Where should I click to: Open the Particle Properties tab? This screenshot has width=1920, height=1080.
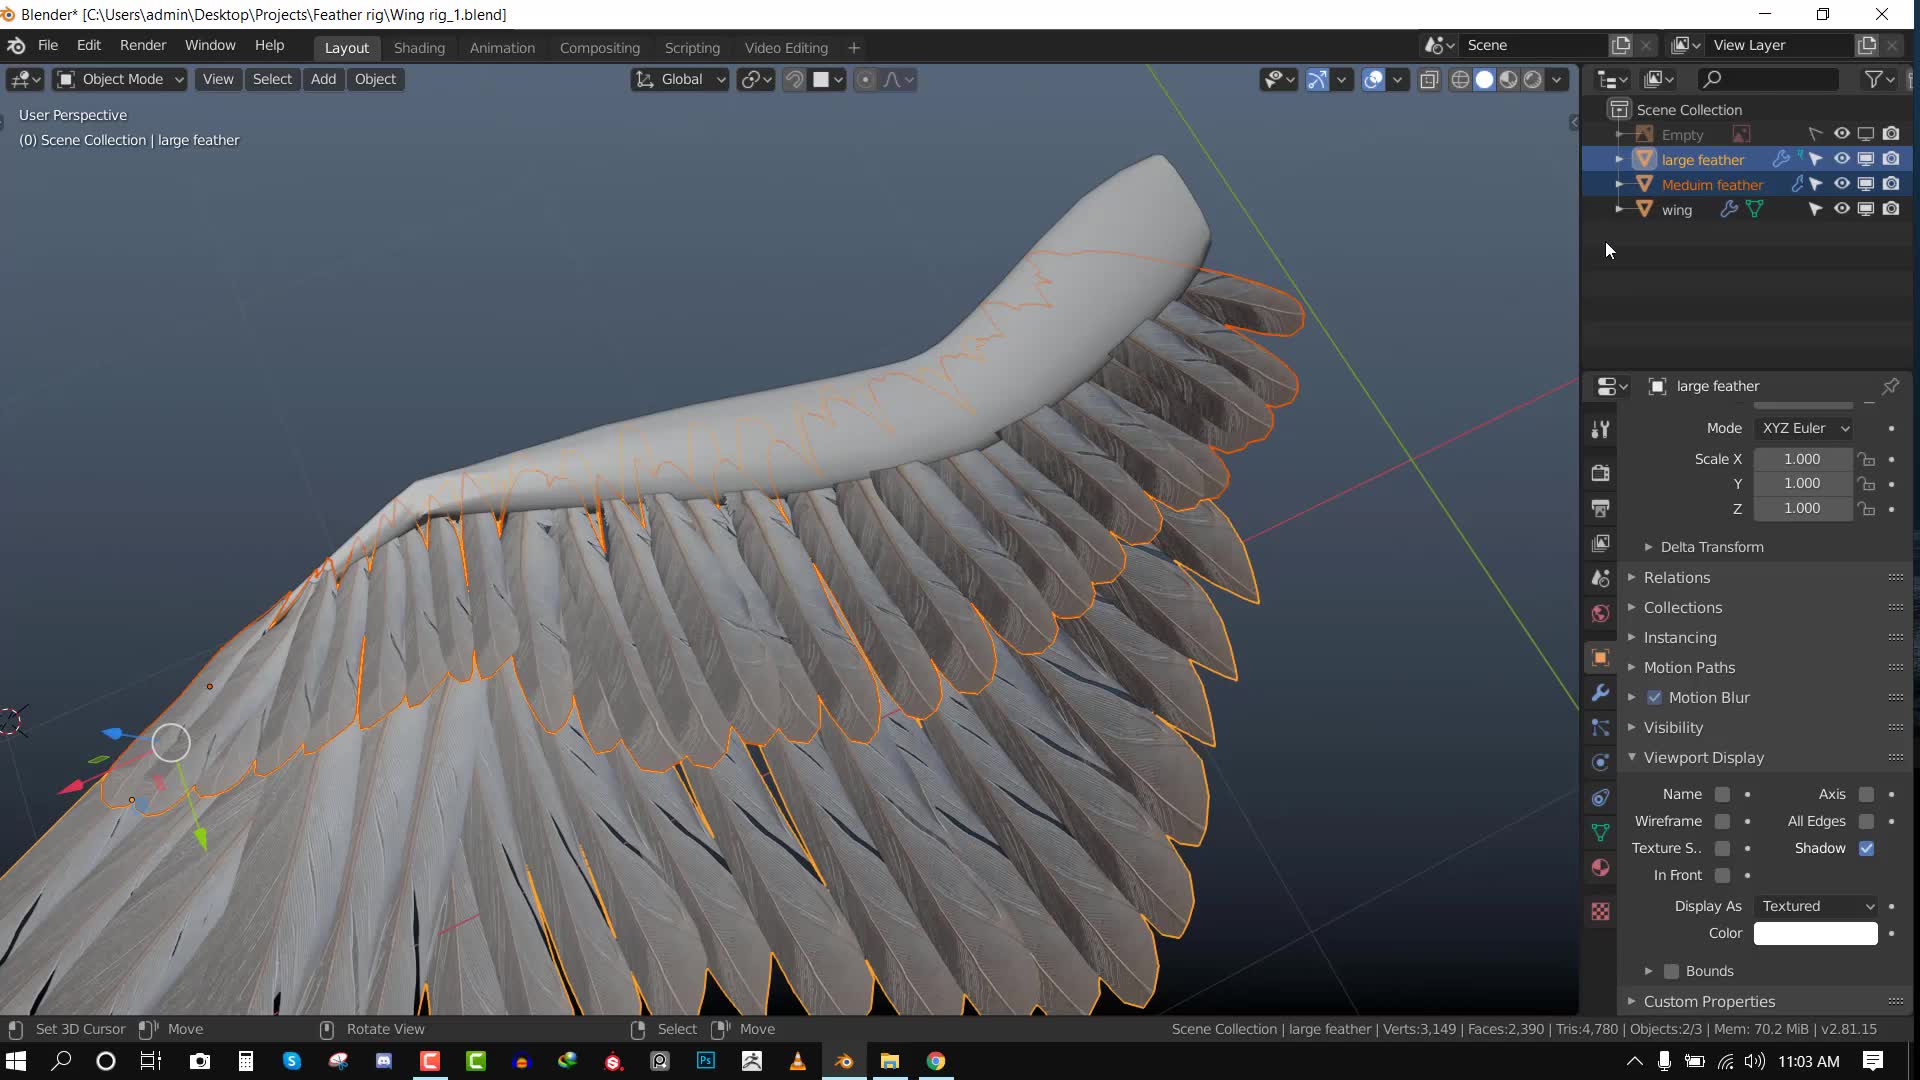(1601, 728)
